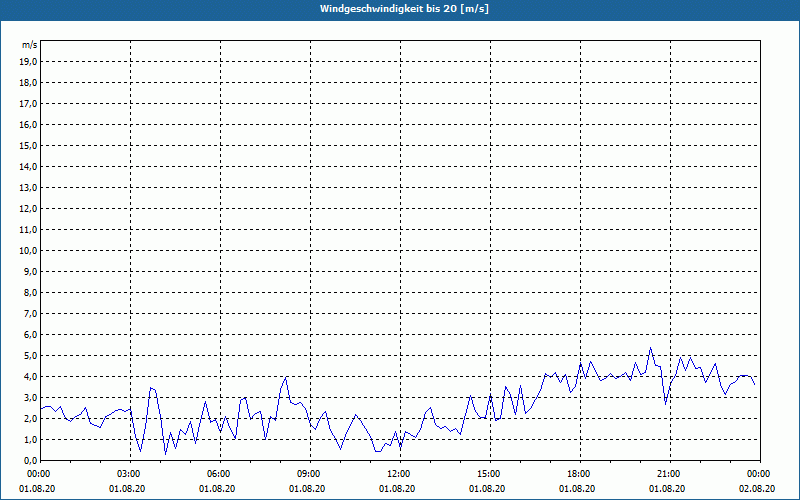Click the 0,0 y-axis label

click(31, 460)
